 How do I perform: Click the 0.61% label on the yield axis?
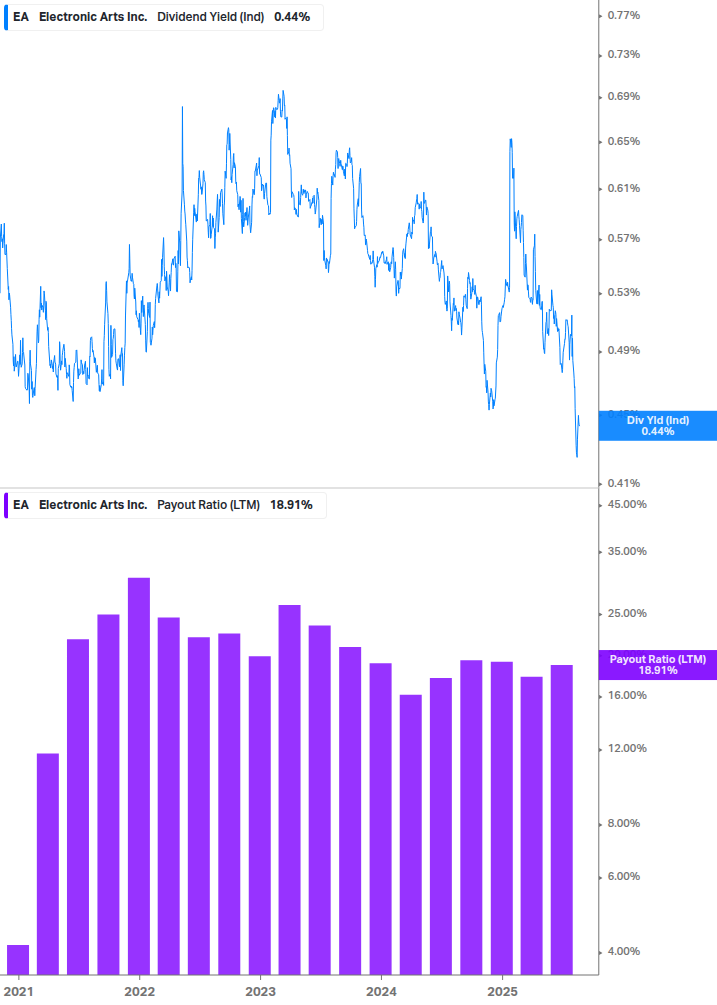623,188
